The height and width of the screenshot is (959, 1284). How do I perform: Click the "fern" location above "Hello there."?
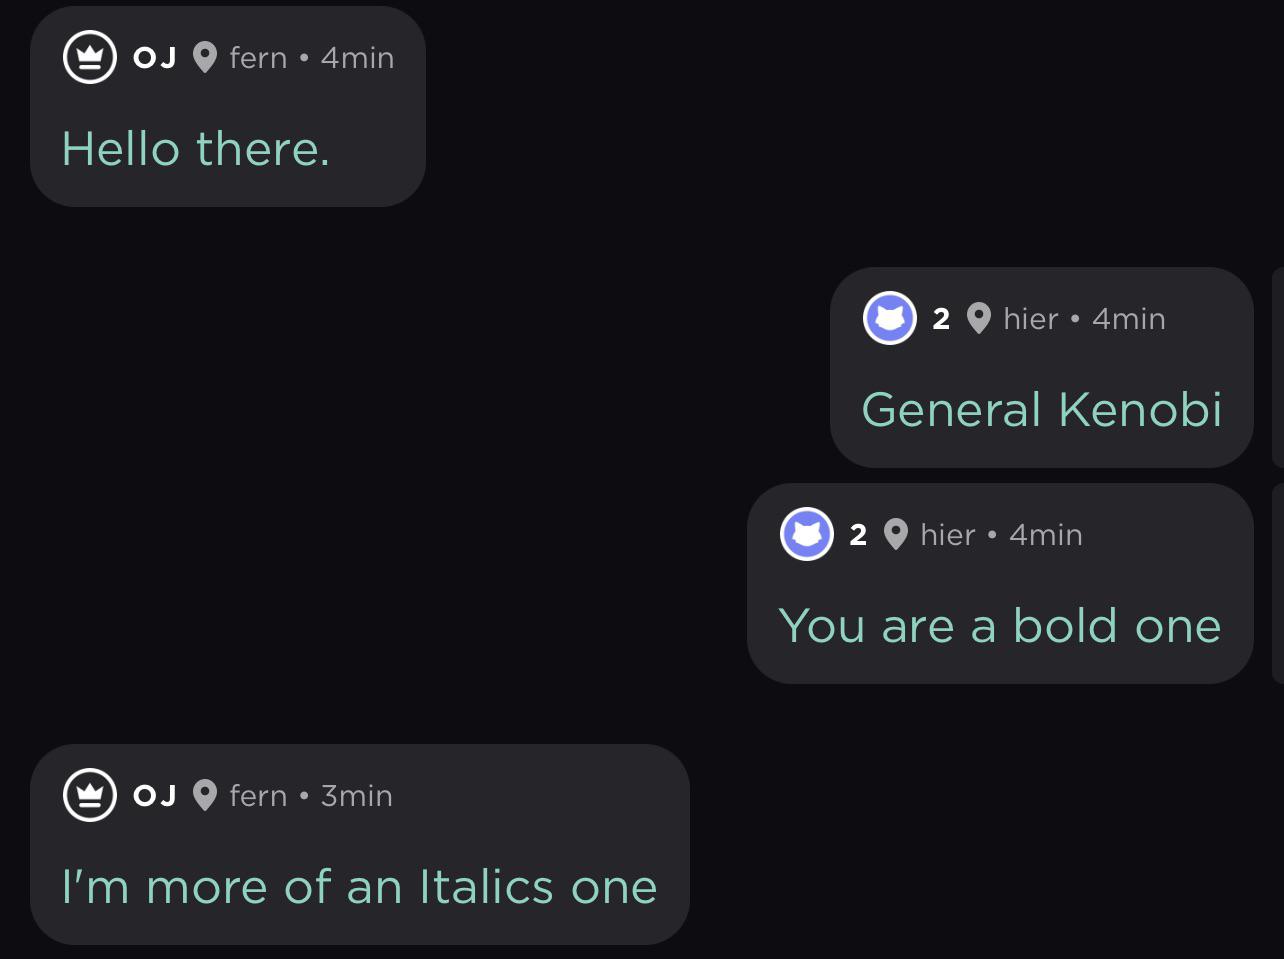[x=258, y=58]
